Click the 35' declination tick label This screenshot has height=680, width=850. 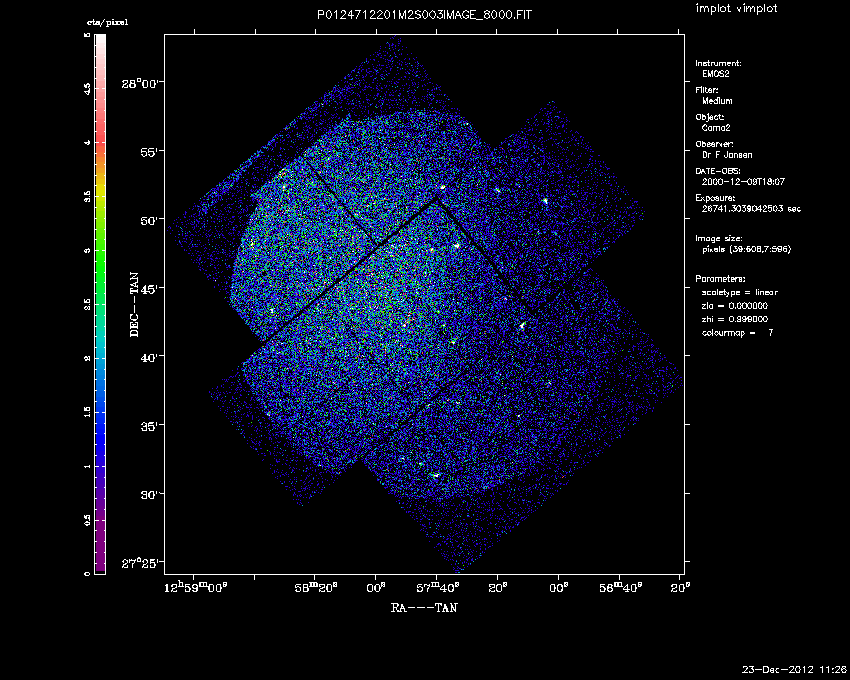(150, 426)
